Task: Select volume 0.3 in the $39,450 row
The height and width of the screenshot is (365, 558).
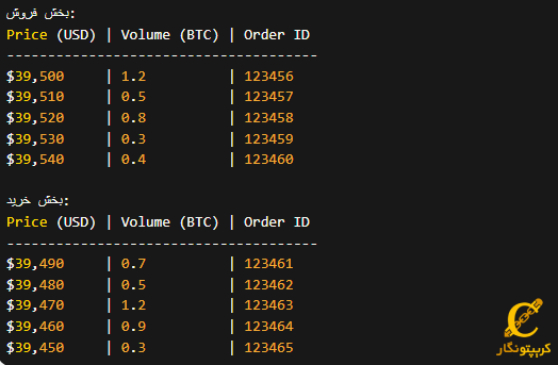Action: pyautogui.click(x=133, y=348)
